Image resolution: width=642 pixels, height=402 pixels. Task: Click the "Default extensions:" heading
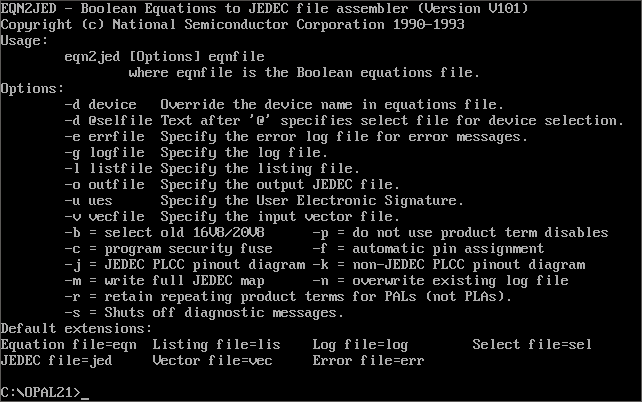76,329
